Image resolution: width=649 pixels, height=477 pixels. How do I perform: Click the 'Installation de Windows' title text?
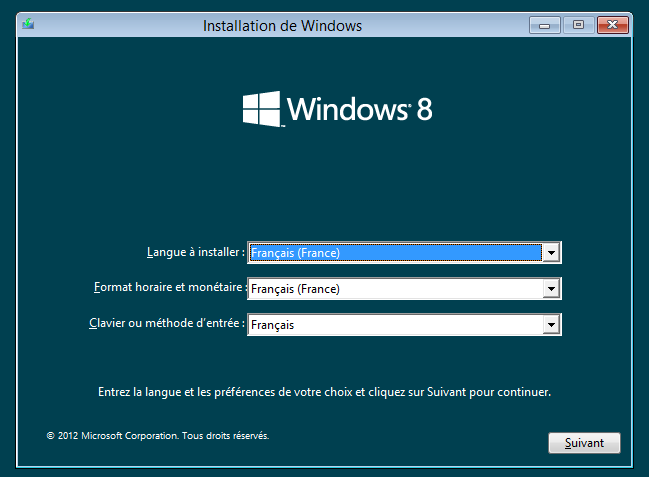[282, 25]
